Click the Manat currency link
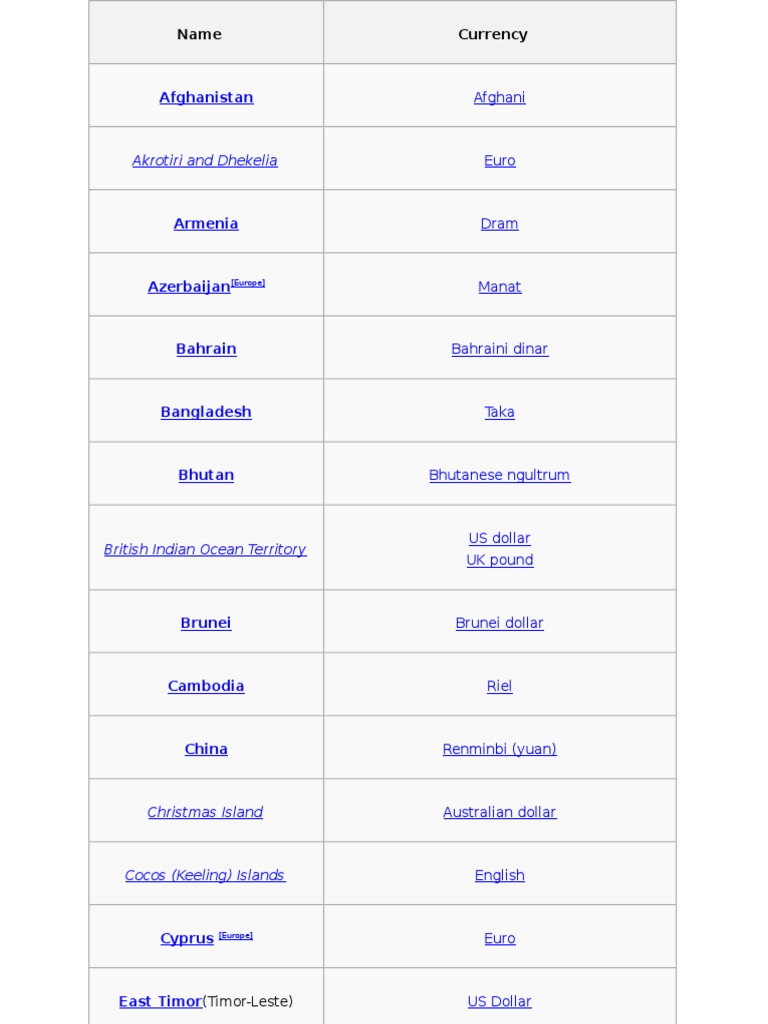 [499, 286]
